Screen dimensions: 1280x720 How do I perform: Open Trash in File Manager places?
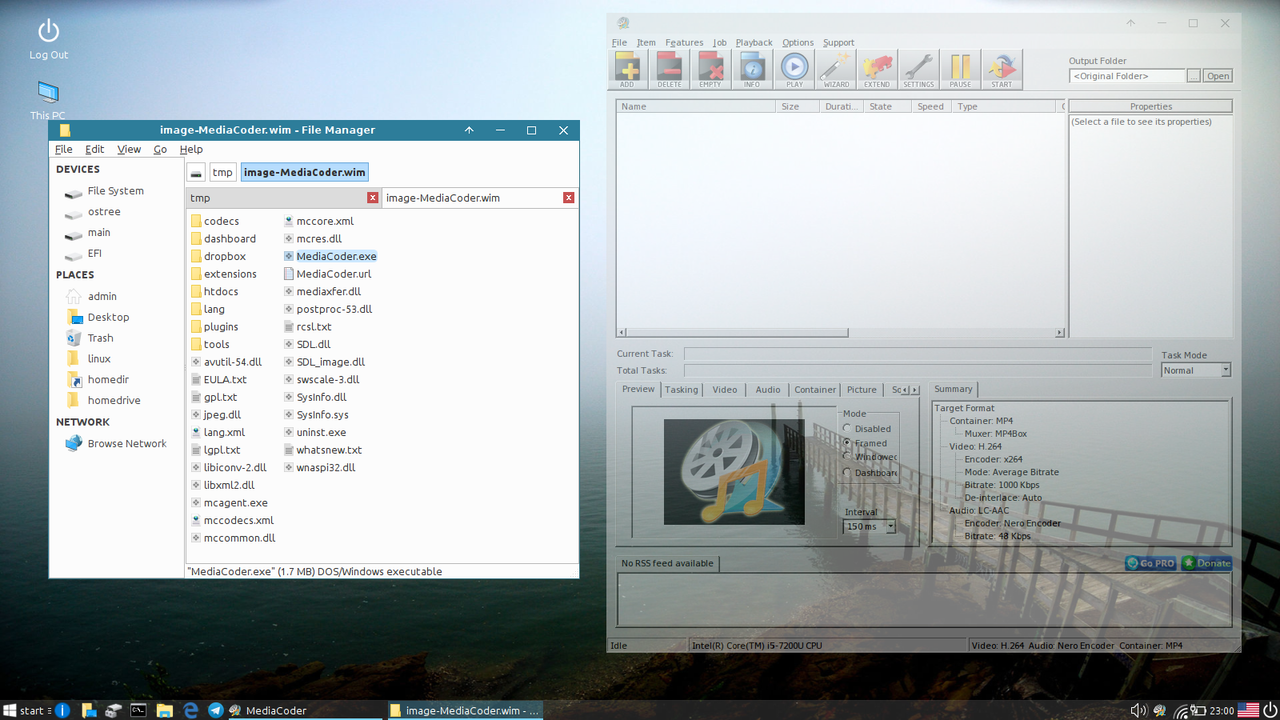[90, 338]
